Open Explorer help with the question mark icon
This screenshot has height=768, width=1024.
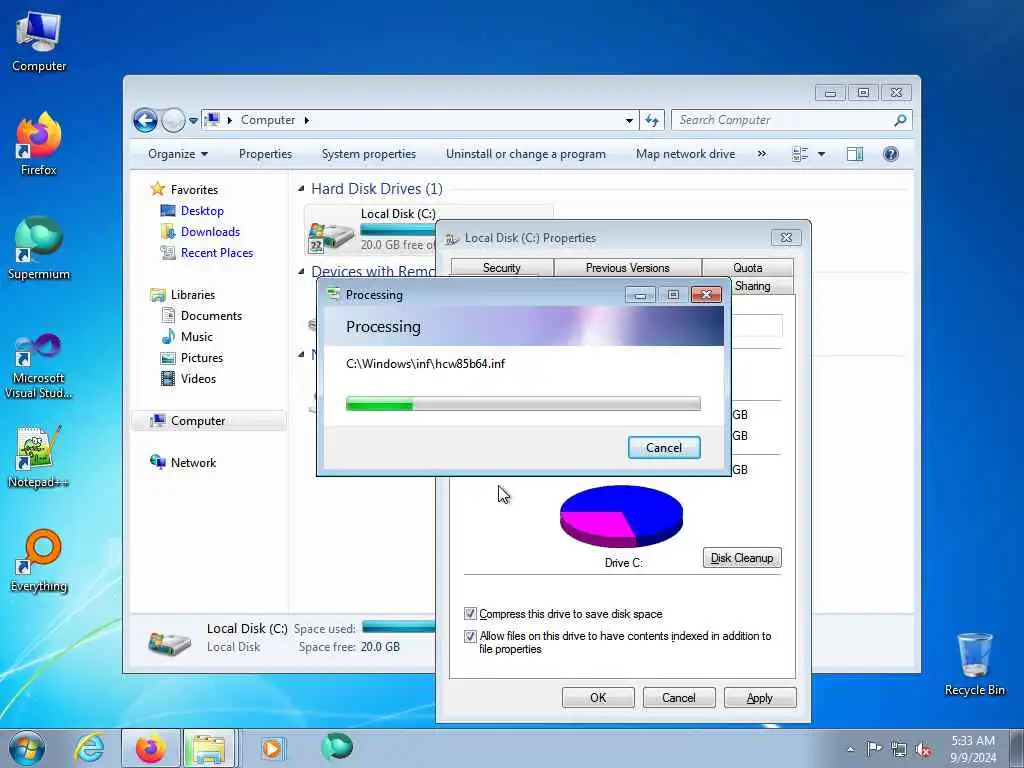point(890,154)
